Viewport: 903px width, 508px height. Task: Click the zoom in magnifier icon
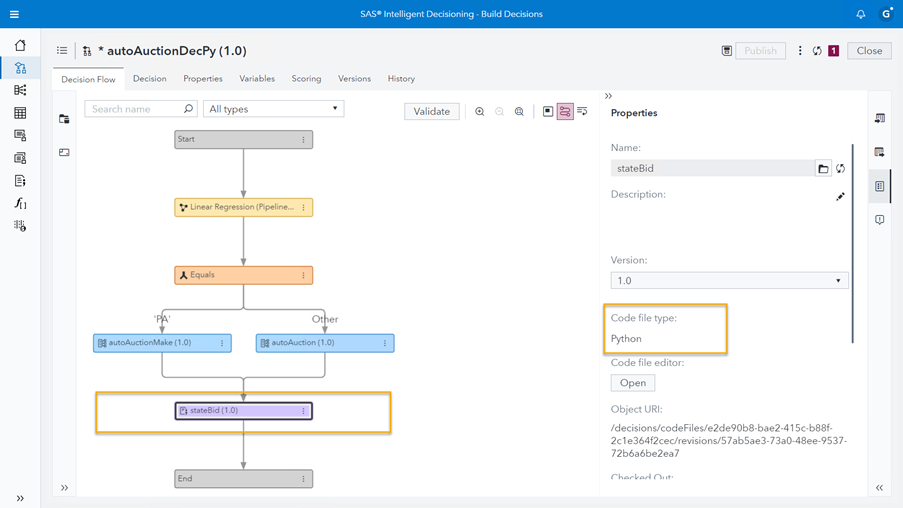point(480,111)
